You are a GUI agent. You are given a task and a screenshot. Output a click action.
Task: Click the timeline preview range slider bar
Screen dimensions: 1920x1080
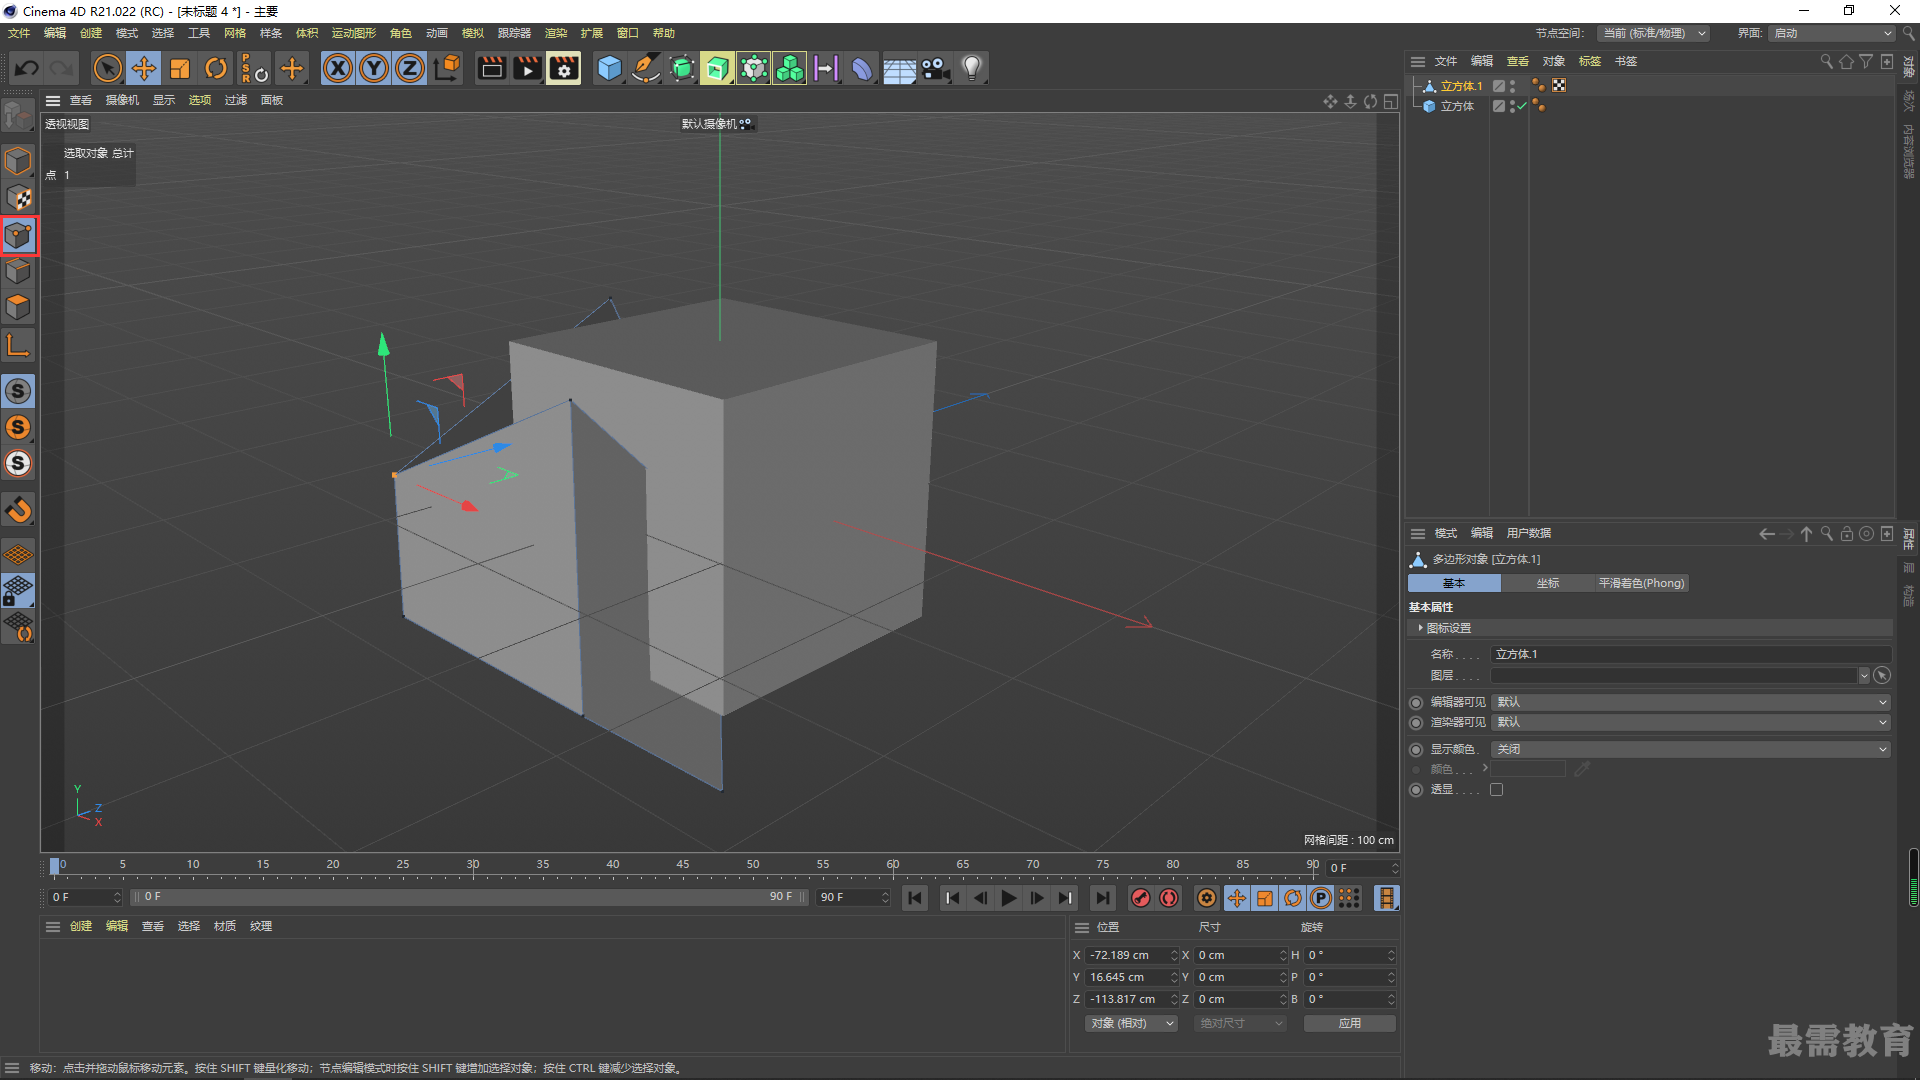(467, 897)
